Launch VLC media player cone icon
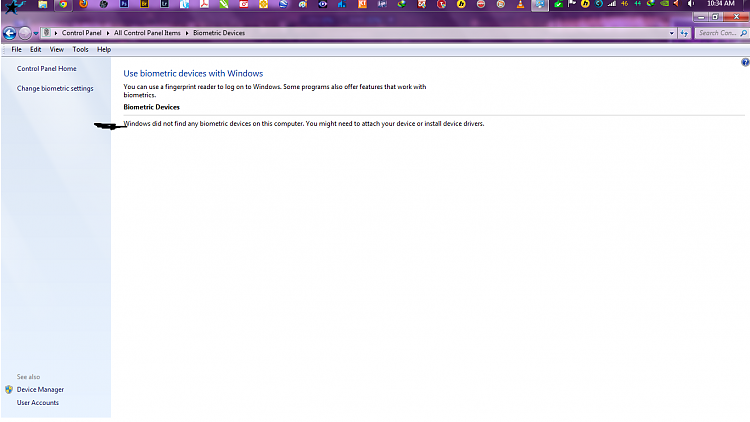Screen dimensions: 750x422 pos(520,4)
